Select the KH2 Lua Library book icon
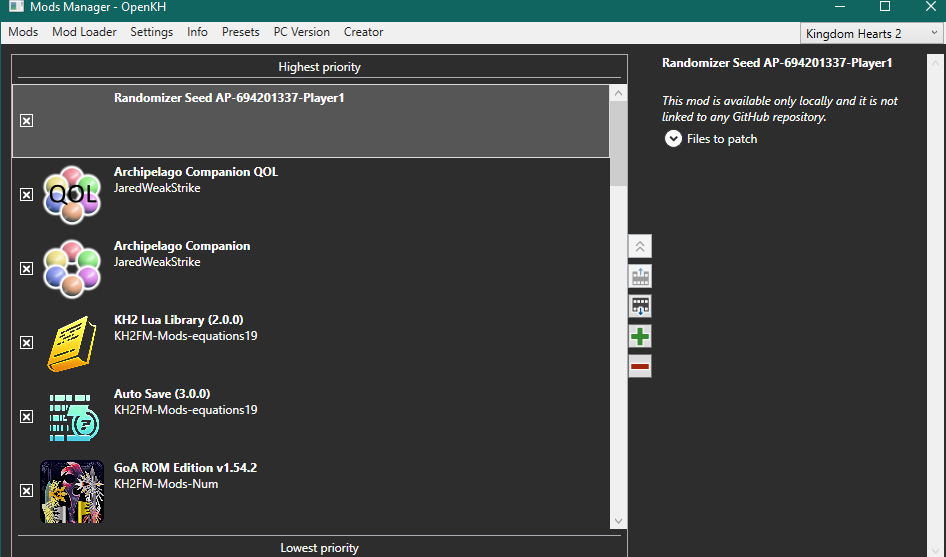Image resolution: width=946 pixels, height=557 pixels. pyautogui.click(x=72, y=343)
